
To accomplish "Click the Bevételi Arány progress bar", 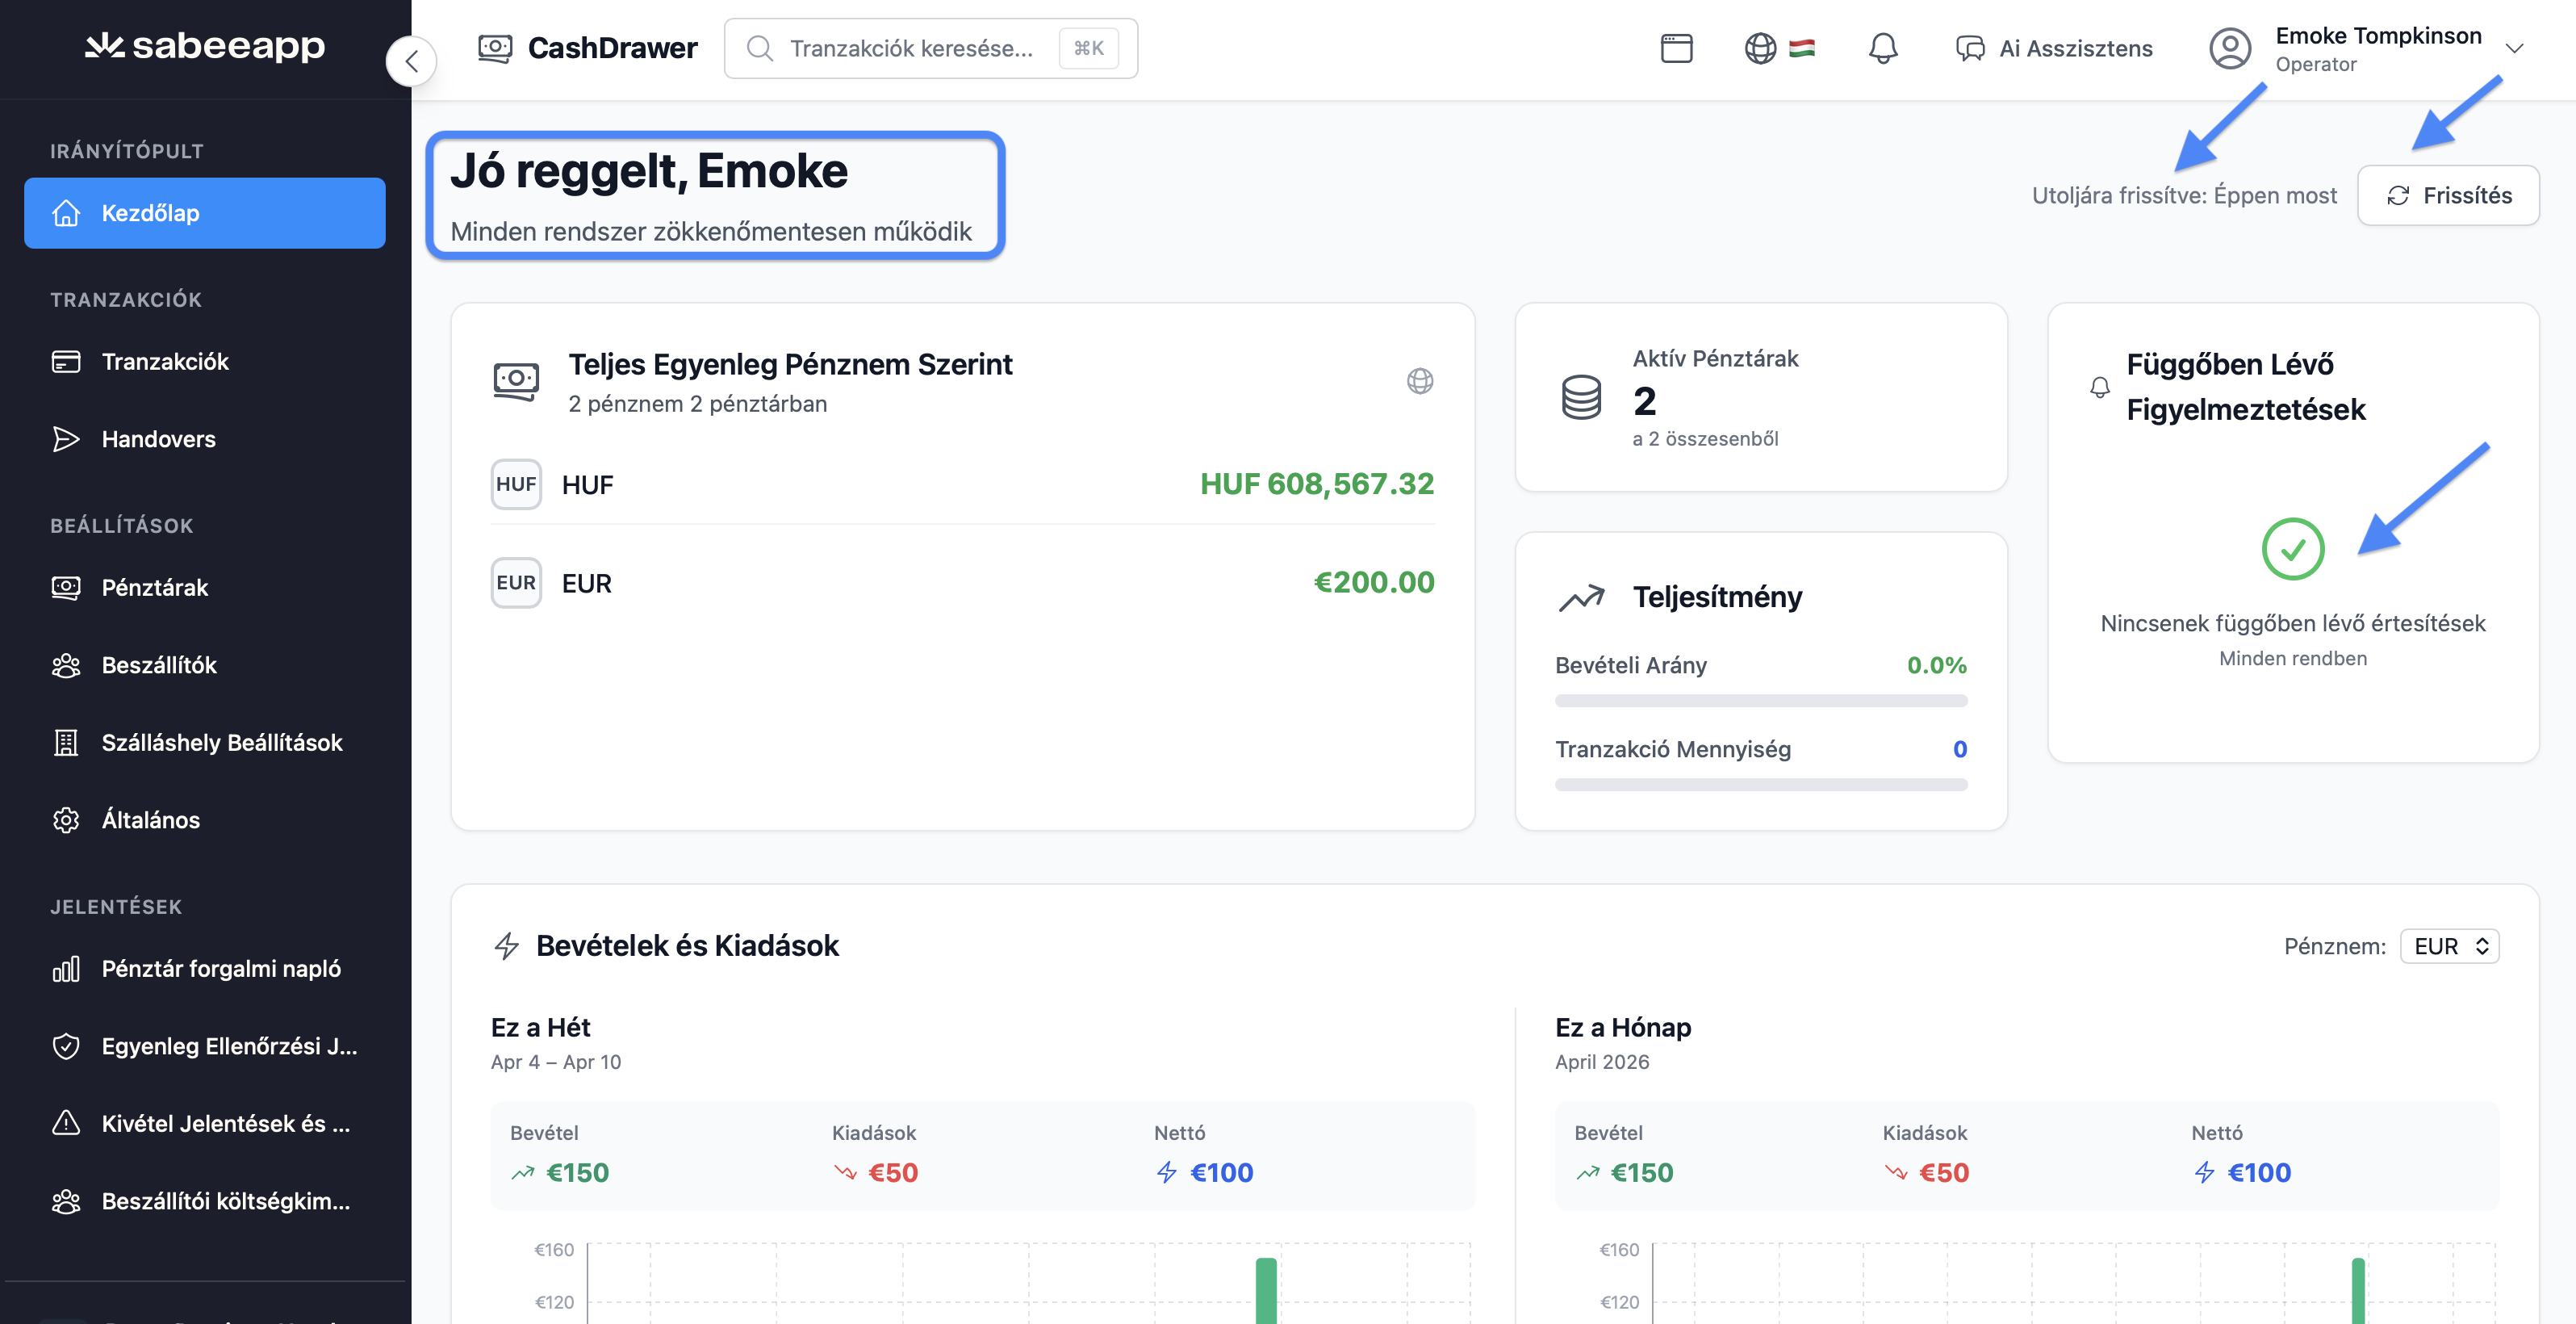I will 1760,701.
